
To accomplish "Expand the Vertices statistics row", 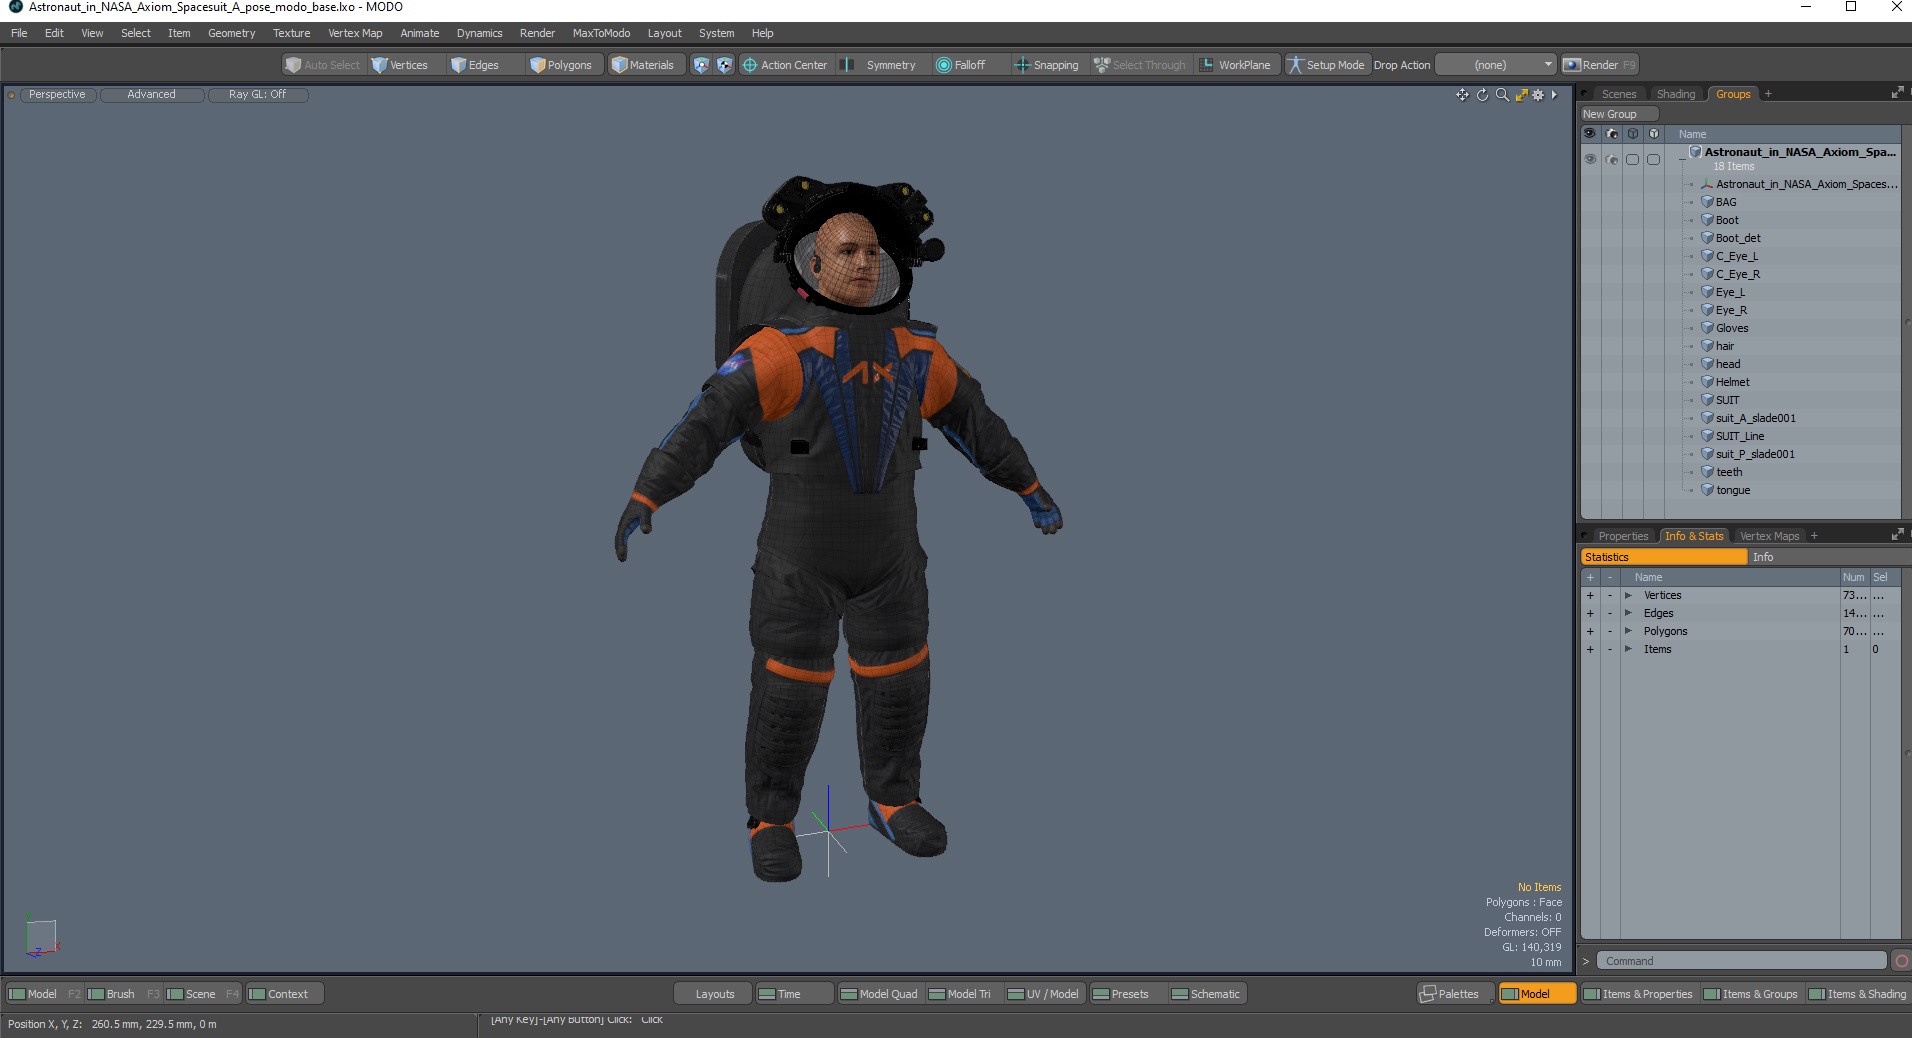I will click(x=1628, y=595).
